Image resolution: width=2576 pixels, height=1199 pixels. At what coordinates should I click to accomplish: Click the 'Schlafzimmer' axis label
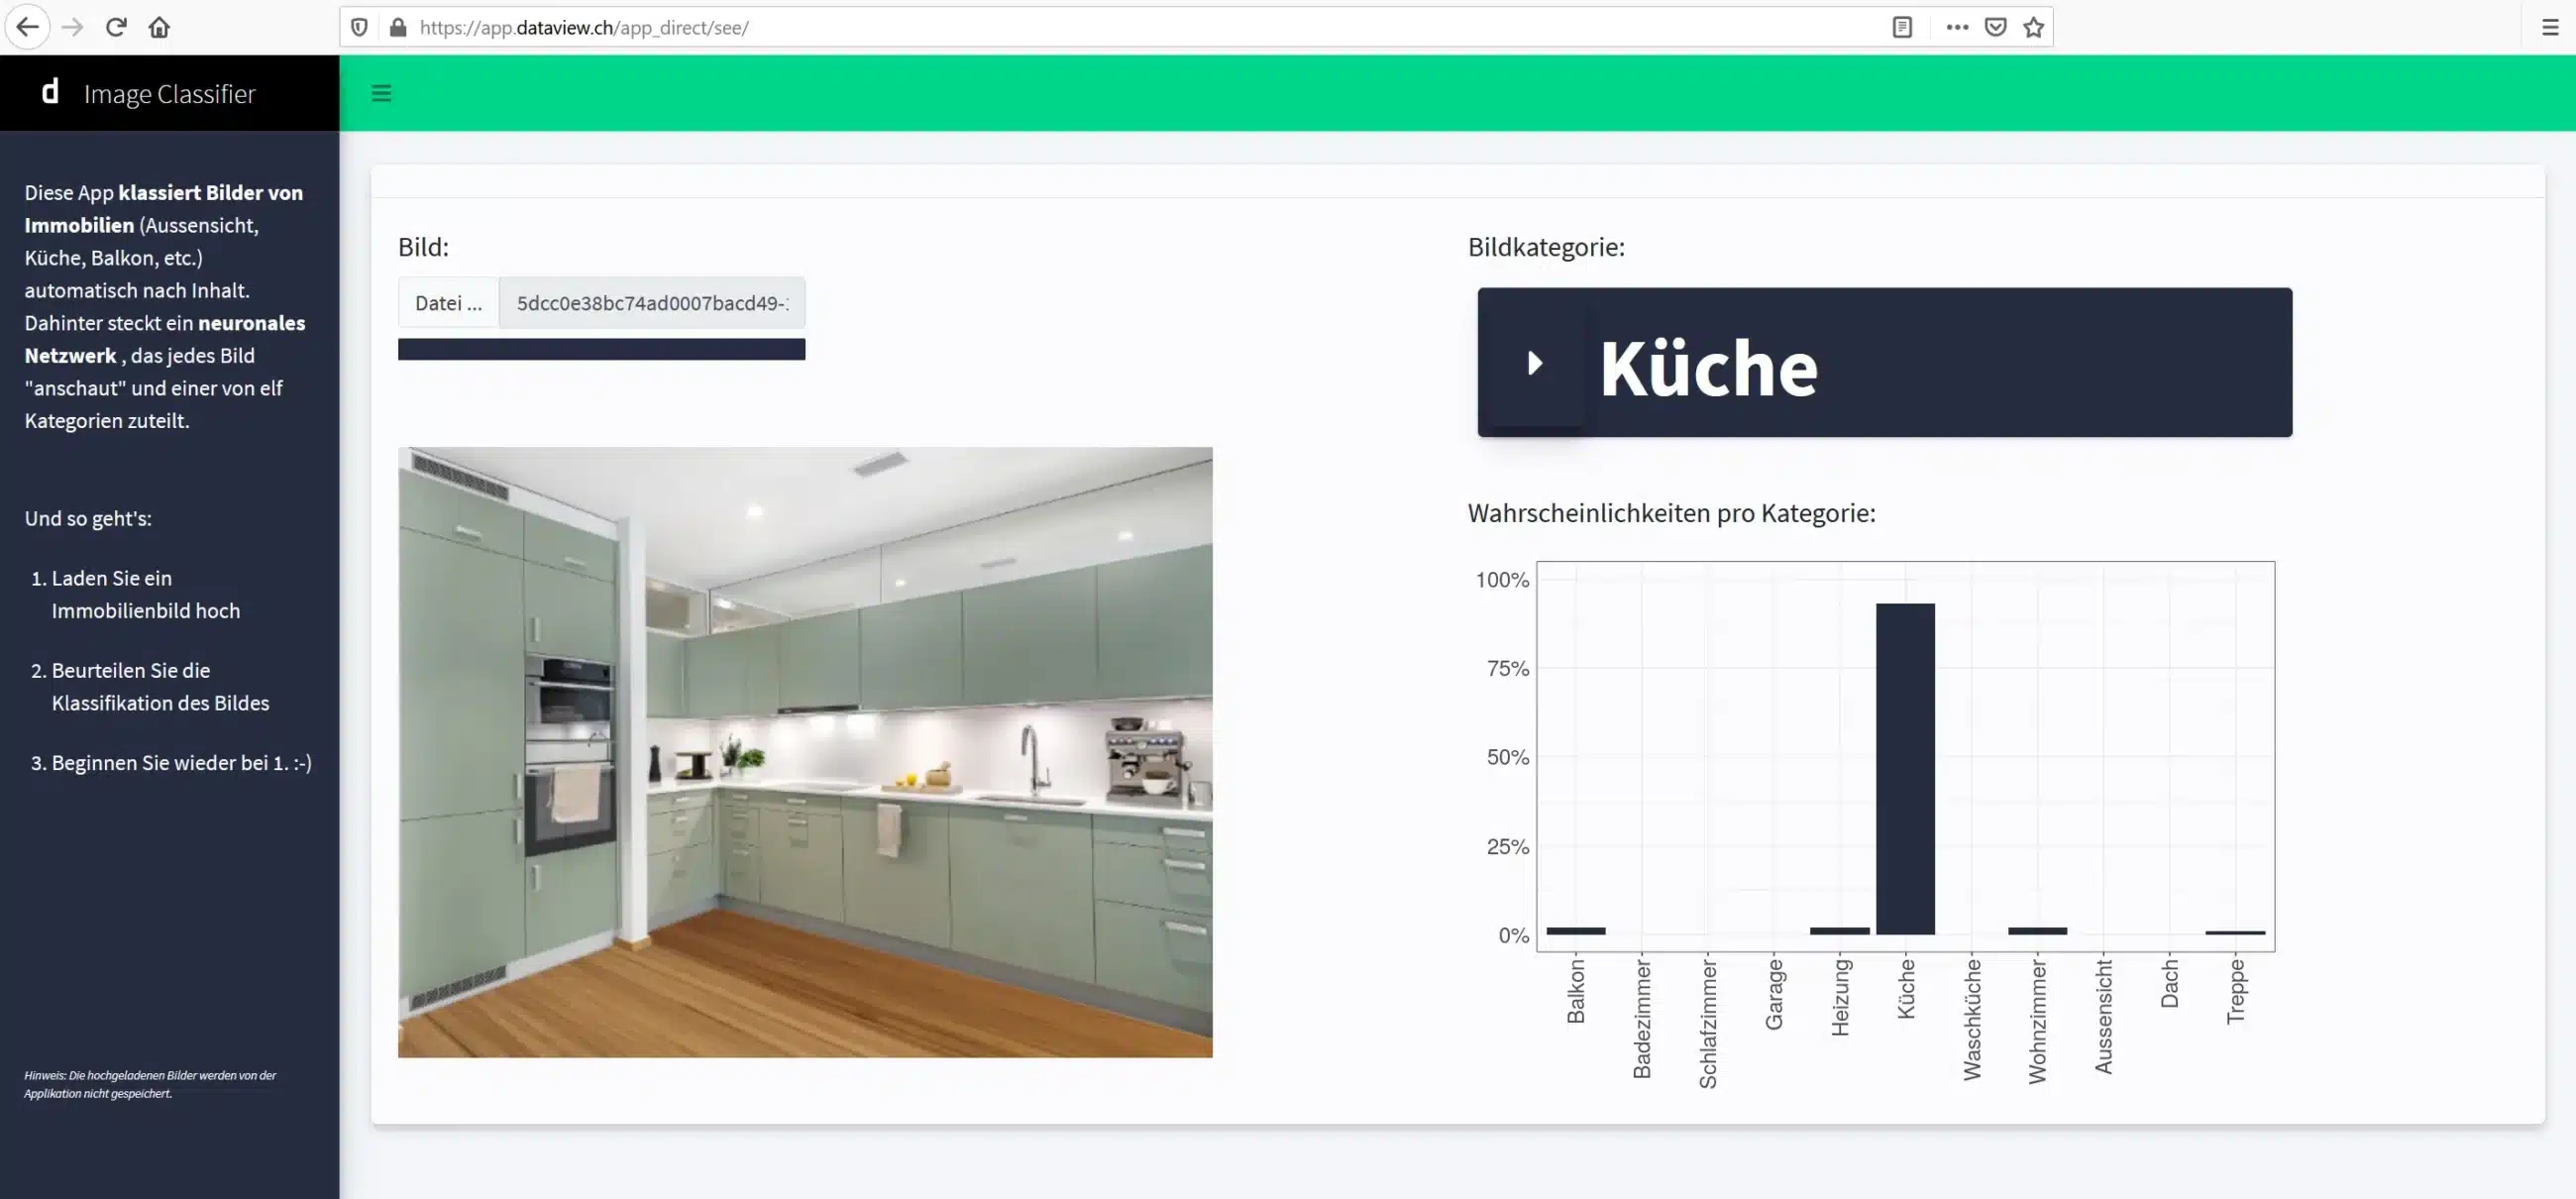click(x=1708, y=1023)
